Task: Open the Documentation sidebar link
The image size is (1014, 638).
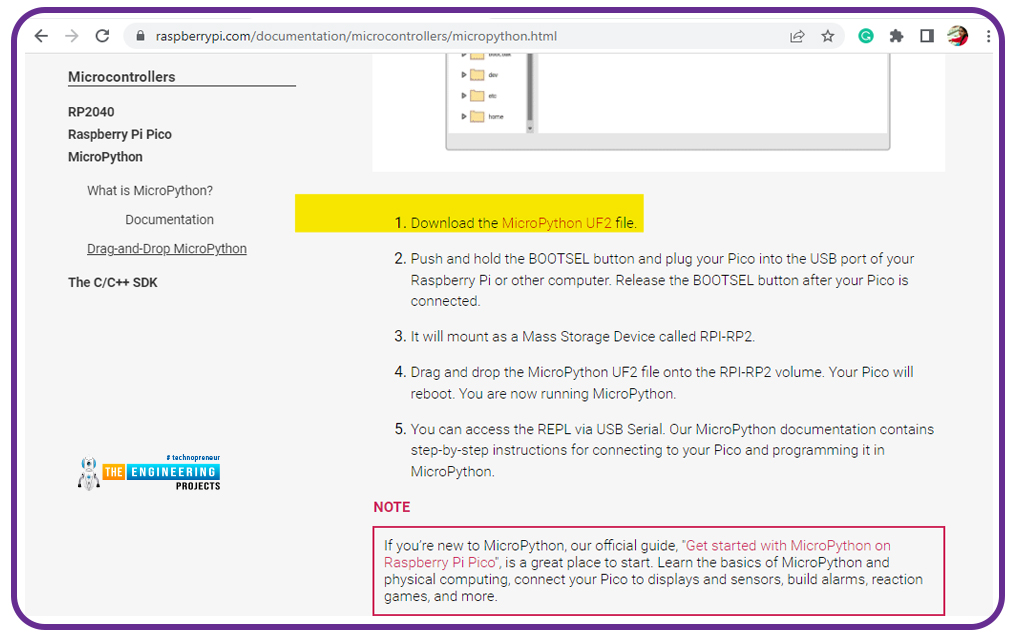Action: pos(169,220)
